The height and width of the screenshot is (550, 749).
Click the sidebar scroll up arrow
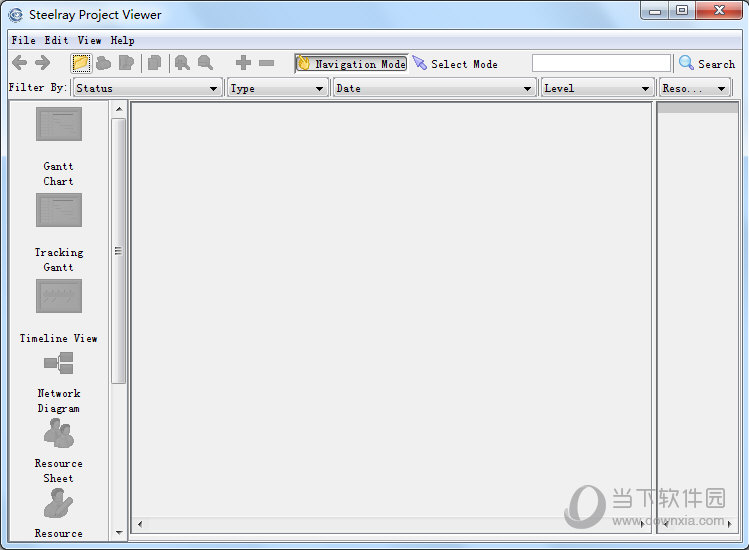tap(119, 109)
